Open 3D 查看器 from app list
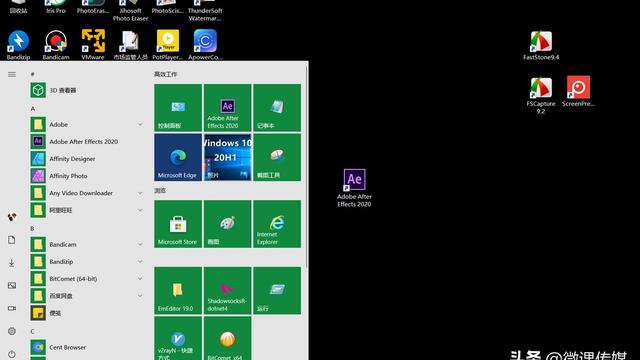This screenshot has height=360, width=640. pyautogui.click(x=87, y=90)
